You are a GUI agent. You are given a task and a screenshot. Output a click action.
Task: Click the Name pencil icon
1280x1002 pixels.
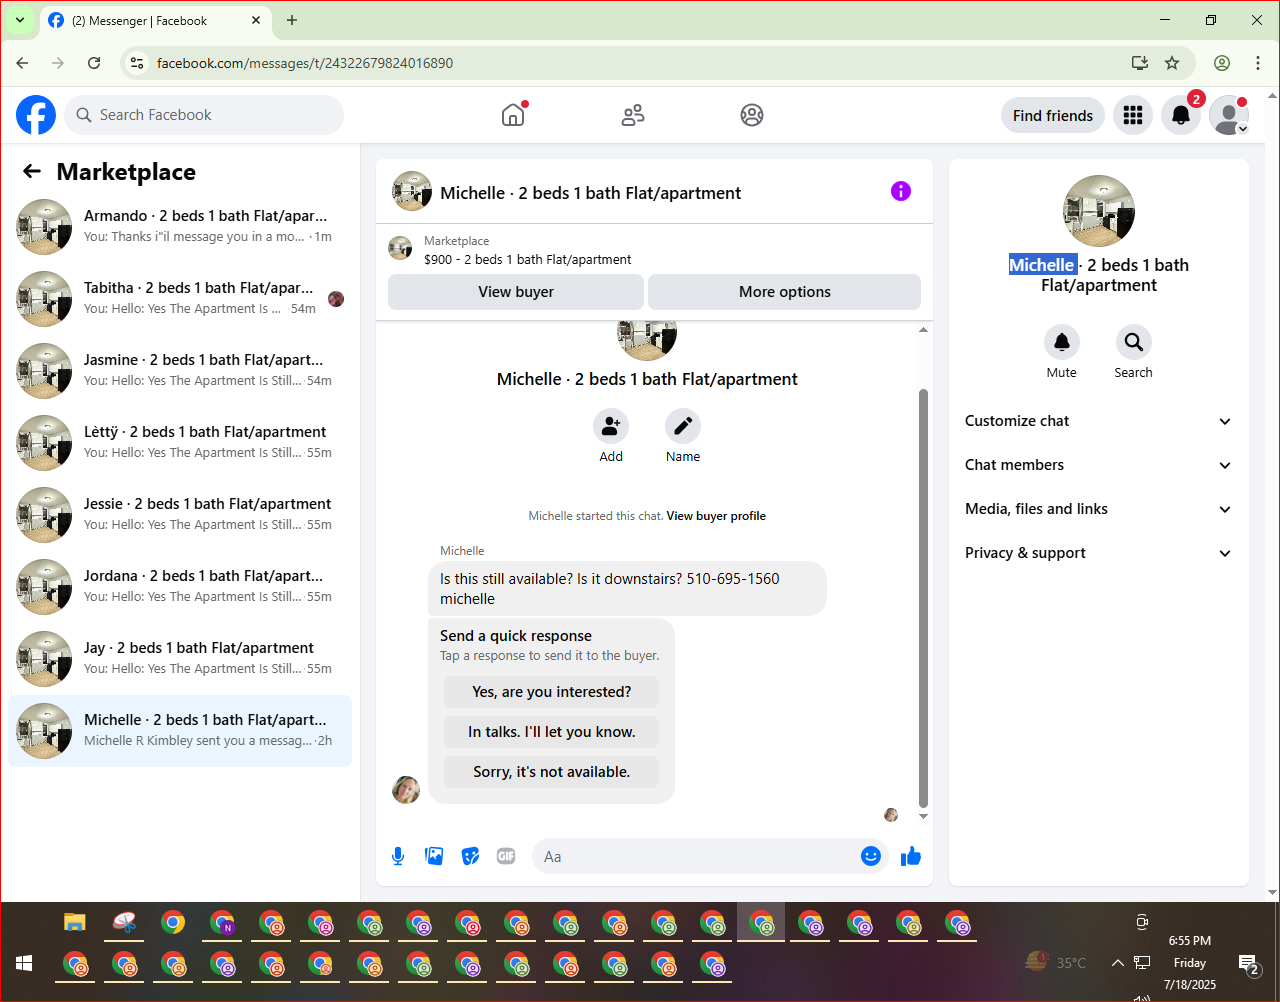[683, 426]
